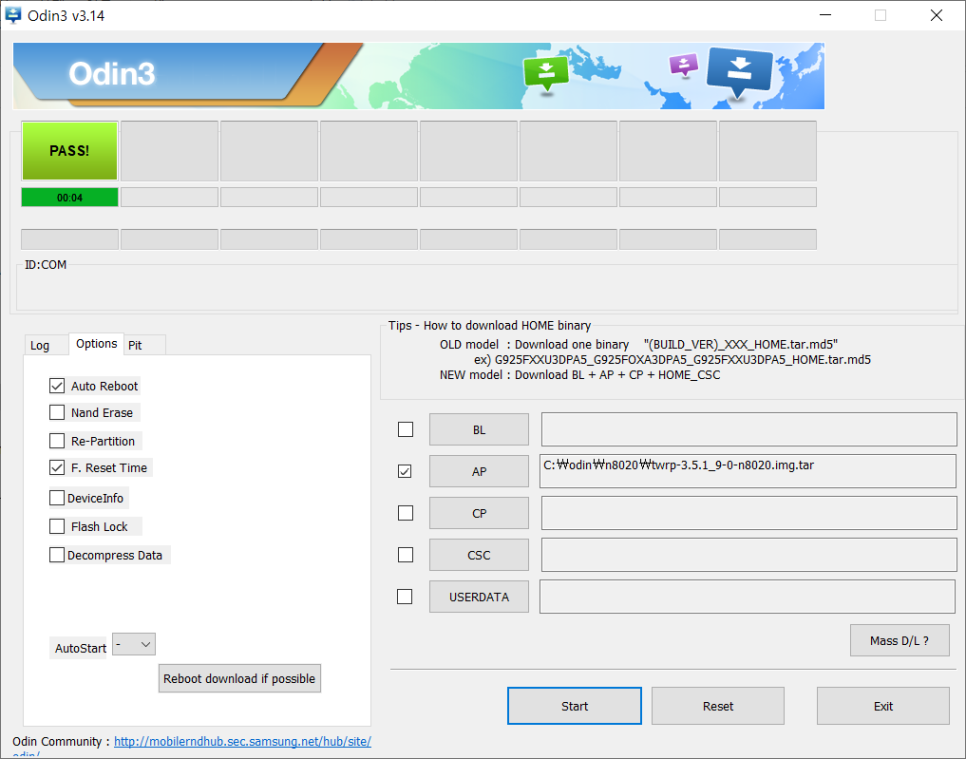The height and width of the screenshot is (759, 966).
Task: Click the USERDATA file button
Action: pyautogui.click(x=479, y=597)
